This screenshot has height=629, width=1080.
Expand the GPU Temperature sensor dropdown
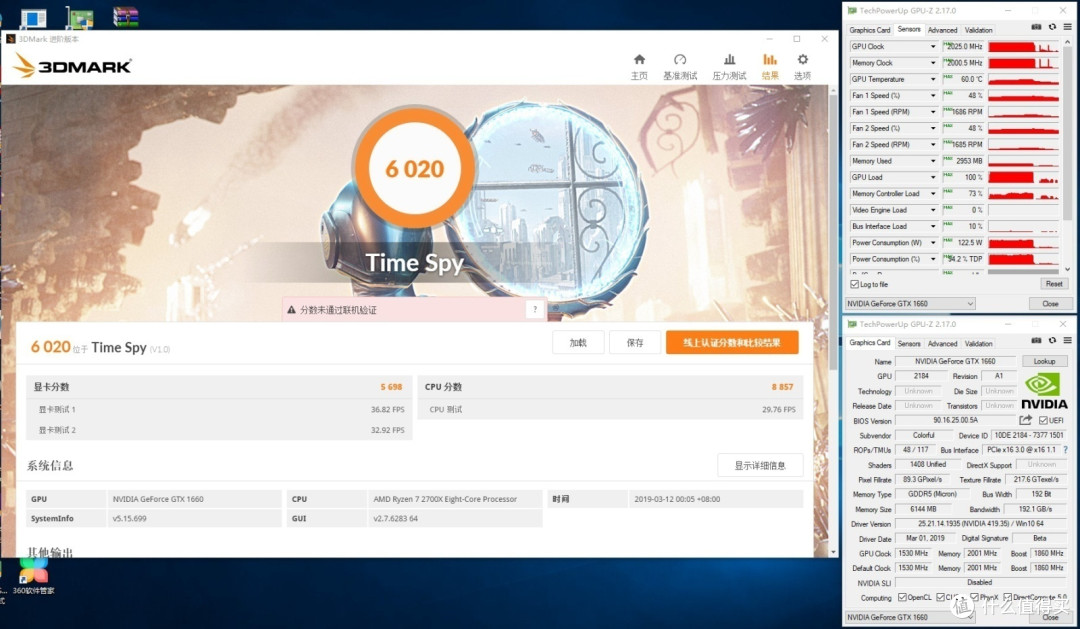933,79
